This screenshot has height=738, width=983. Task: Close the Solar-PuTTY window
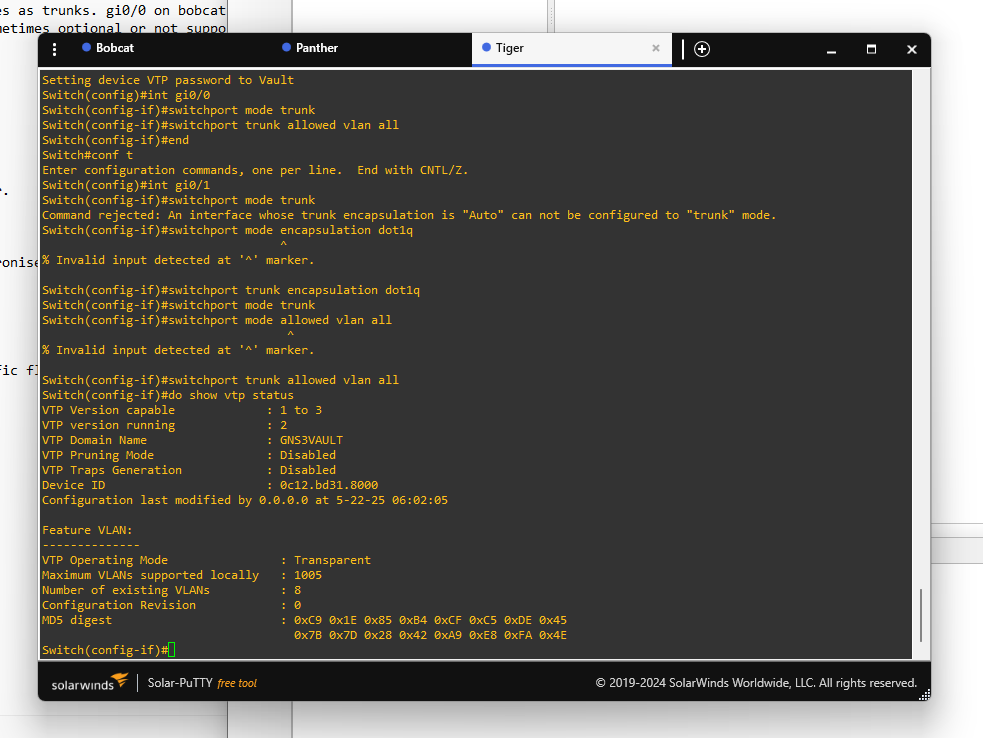[x=912, y=49]
